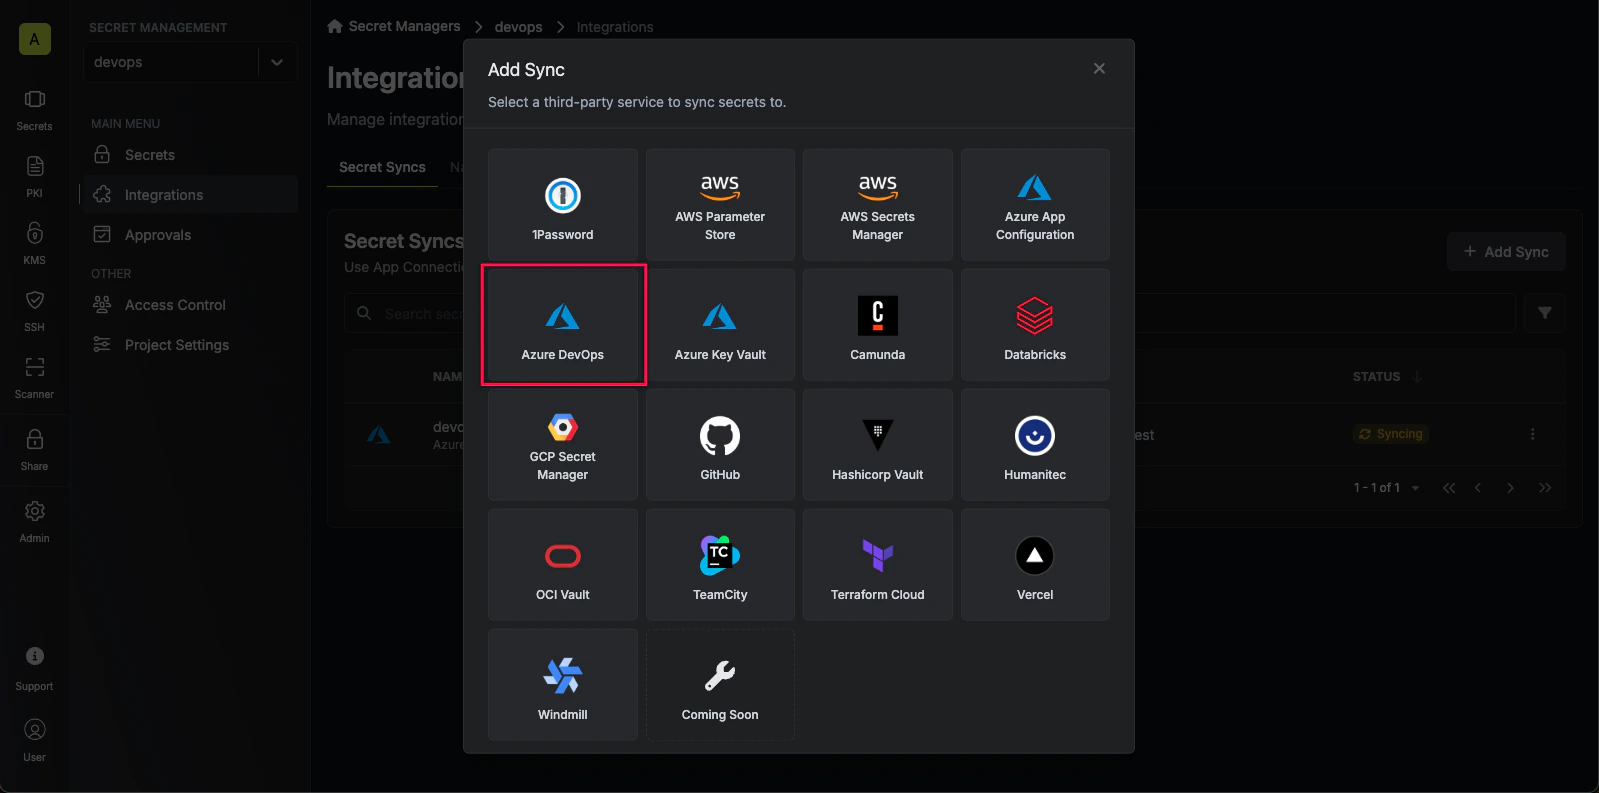This screenshot has height=793, width=1599.
Task: Click the organization avatar A
Action: 34,39
